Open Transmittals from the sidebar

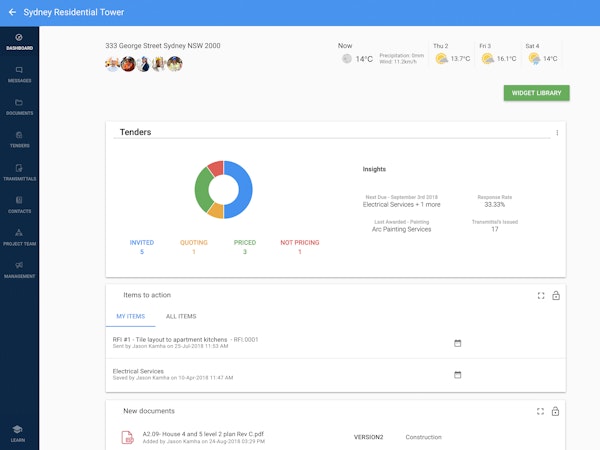click(x=19, y=172)
